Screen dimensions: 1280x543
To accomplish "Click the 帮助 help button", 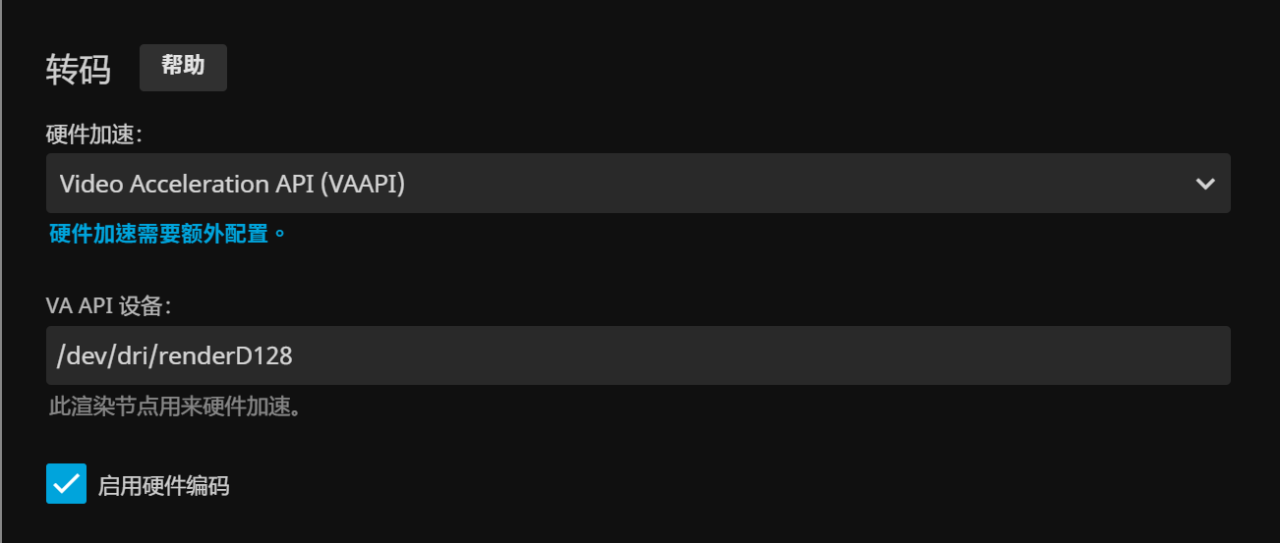I will point(183,67).
